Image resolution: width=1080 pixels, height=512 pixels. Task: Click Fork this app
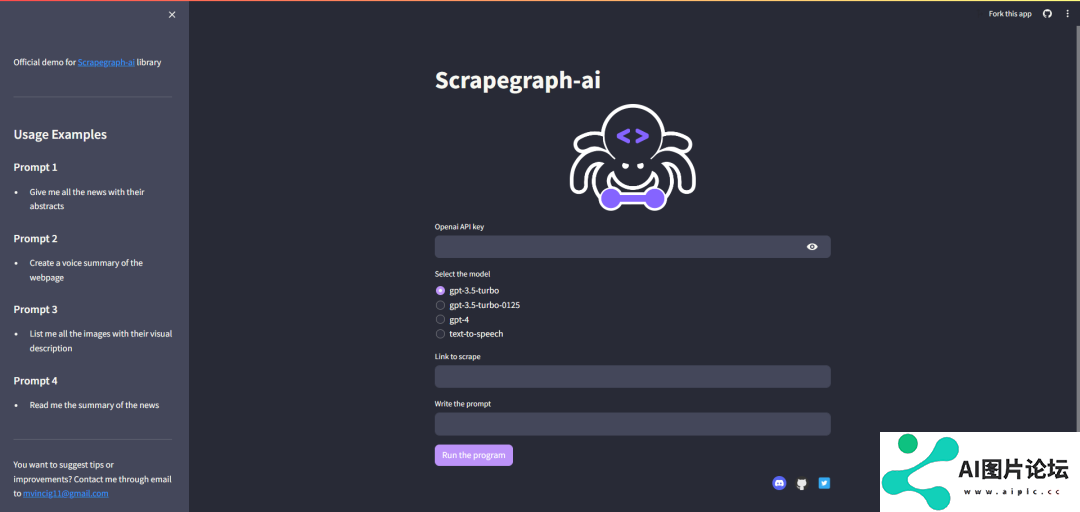coord(1010,14)
